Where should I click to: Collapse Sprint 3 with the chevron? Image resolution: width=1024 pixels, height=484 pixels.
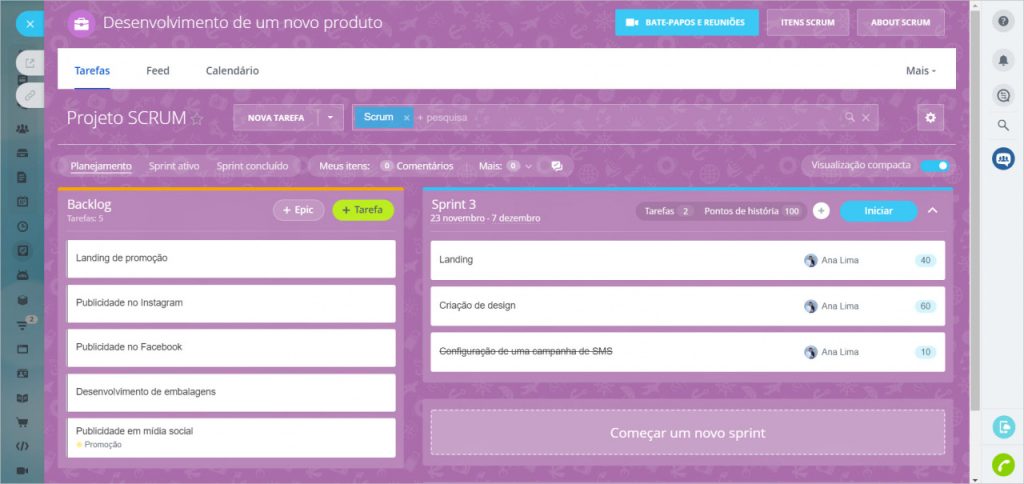tap(933, 210)
